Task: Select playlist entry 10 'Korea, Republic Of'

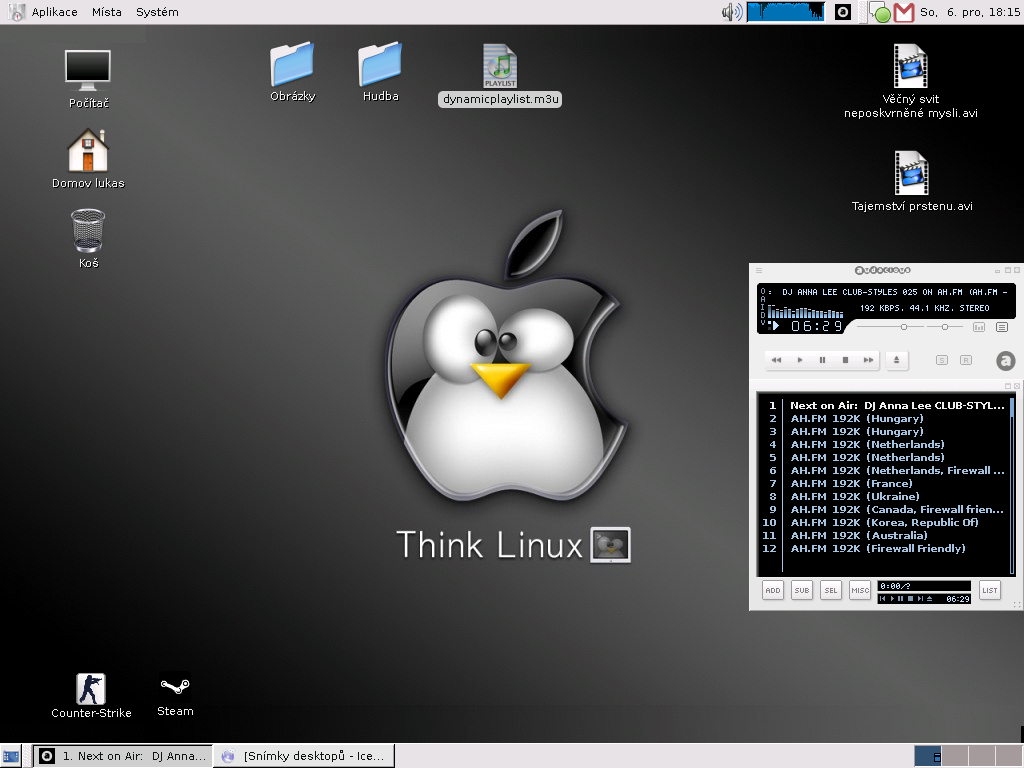Action: [x=883, y=522]
